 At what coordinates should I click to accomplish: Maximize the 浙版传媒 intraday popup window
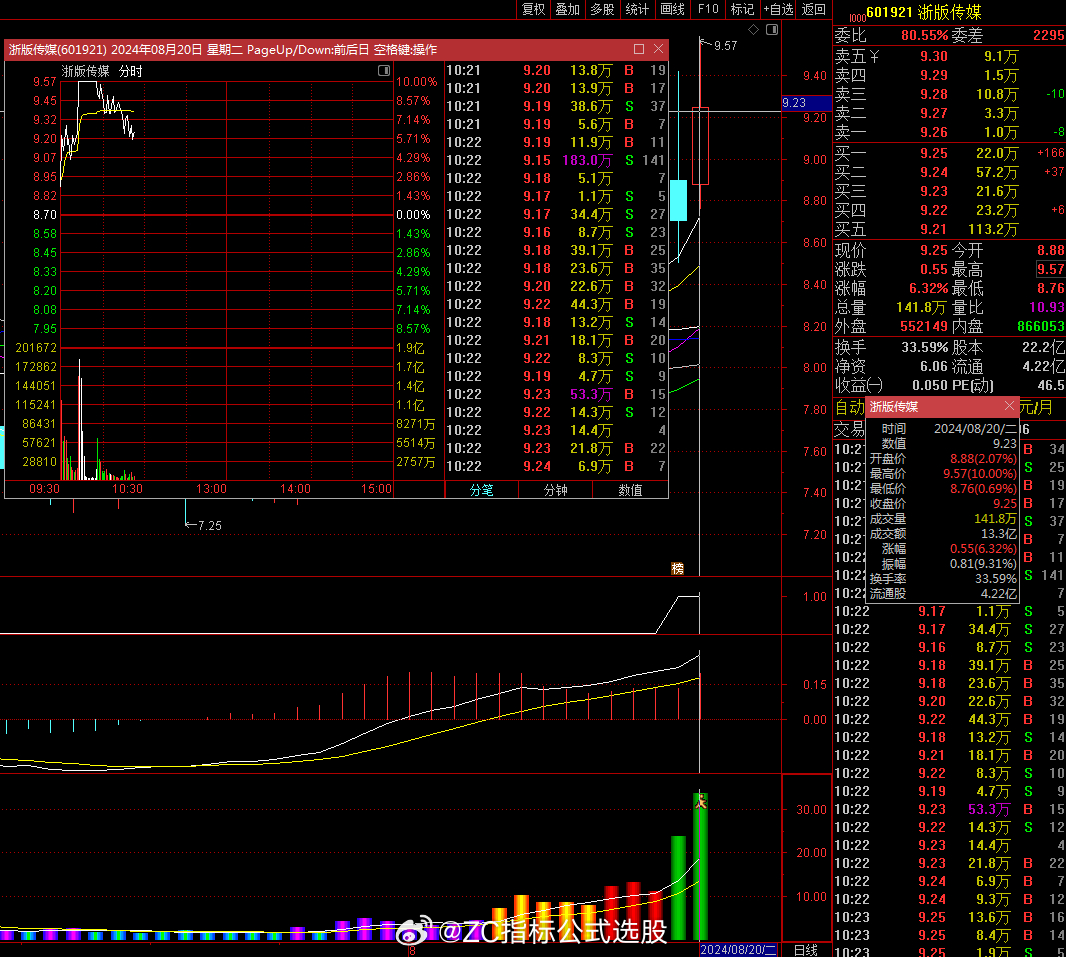tap(639, 49)
